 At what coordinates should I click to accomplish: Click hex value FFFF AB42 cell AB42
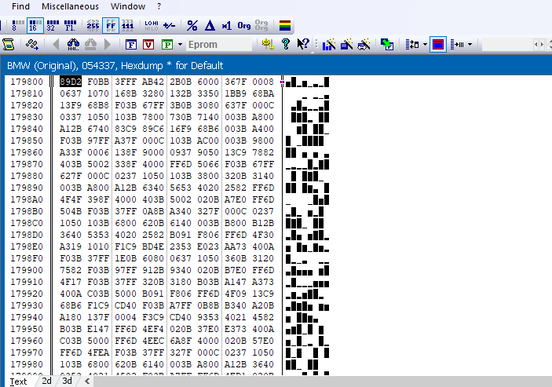[153, 82]
